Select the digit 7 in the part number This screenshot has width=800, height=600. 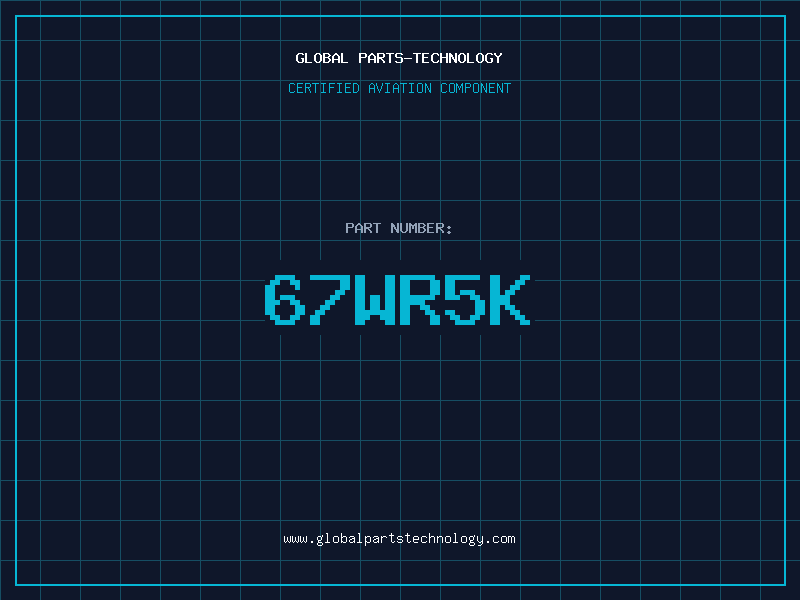[330, 300]
